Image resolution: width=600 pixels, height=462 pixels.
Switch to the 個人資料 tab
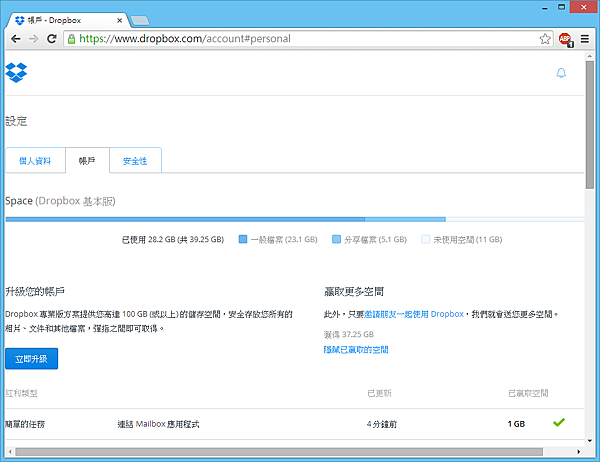click(35, 161)
